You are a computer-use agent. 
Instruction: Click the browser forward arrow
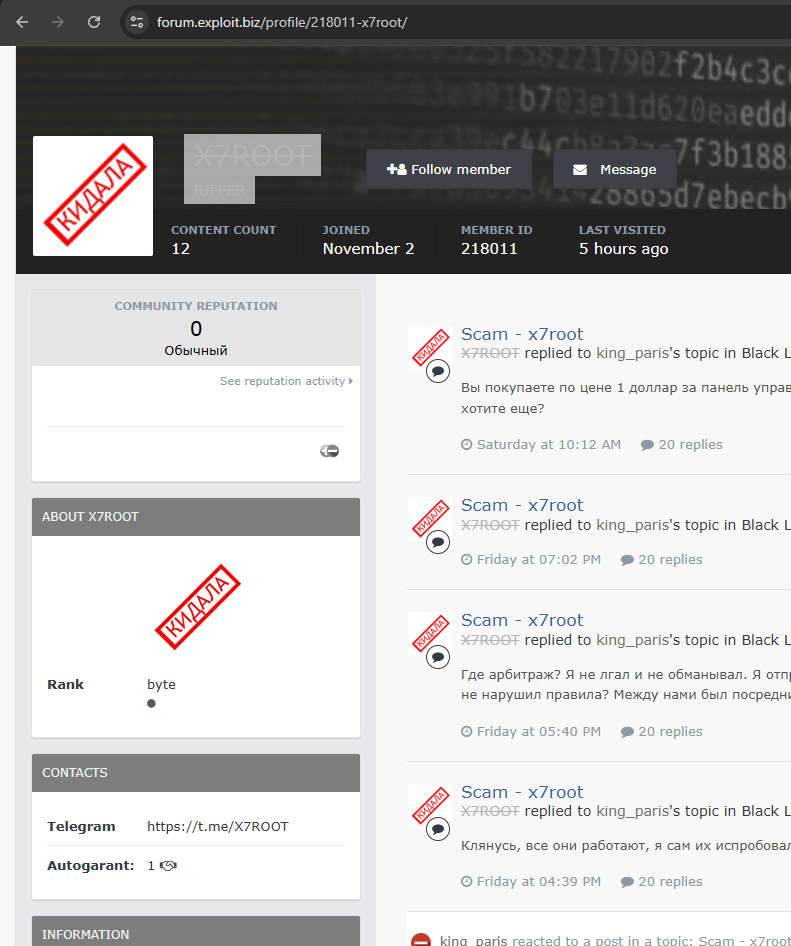coord(58,22)
